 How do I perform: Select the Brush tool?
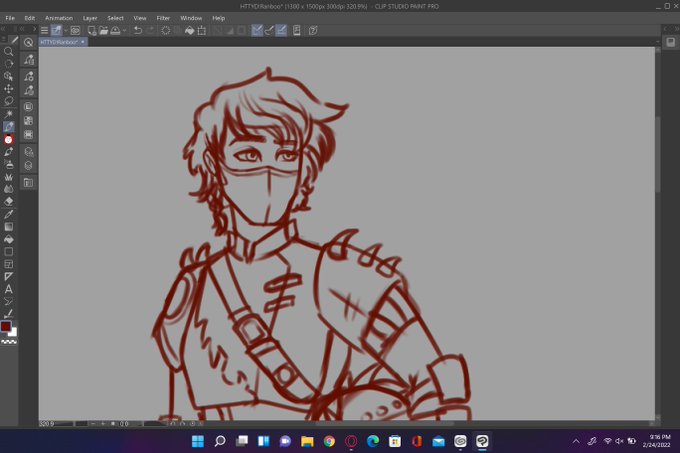pyautogui.click(x=8, y=152)
